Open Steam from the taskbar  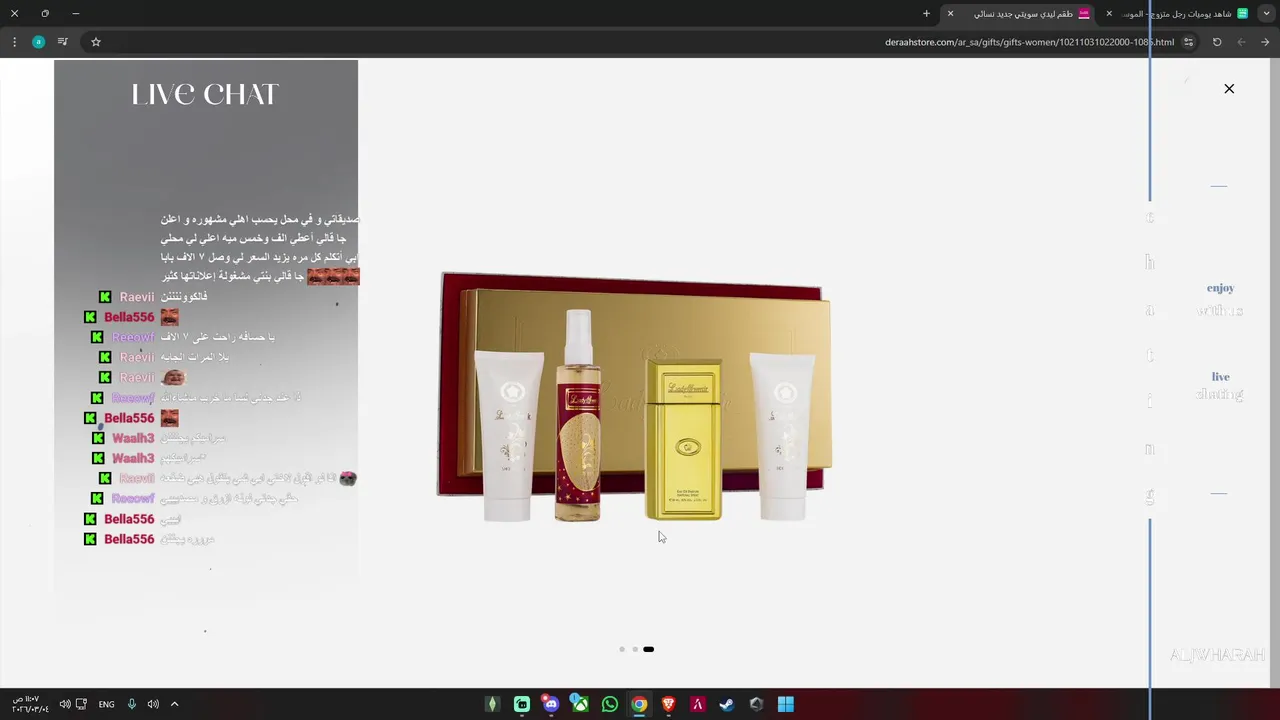point(727,704)
